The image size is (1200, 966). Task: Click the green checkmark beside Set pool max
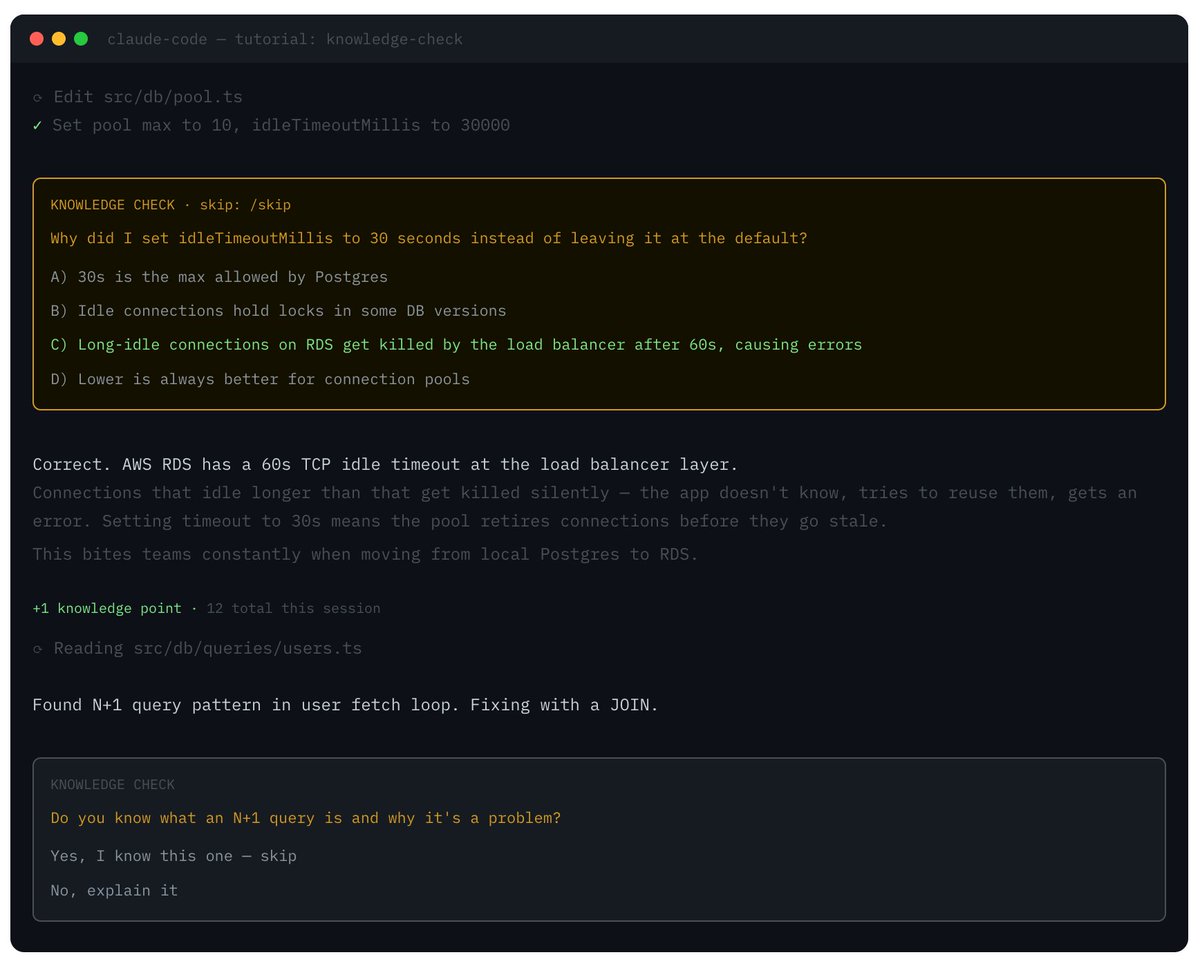point(37,126)
